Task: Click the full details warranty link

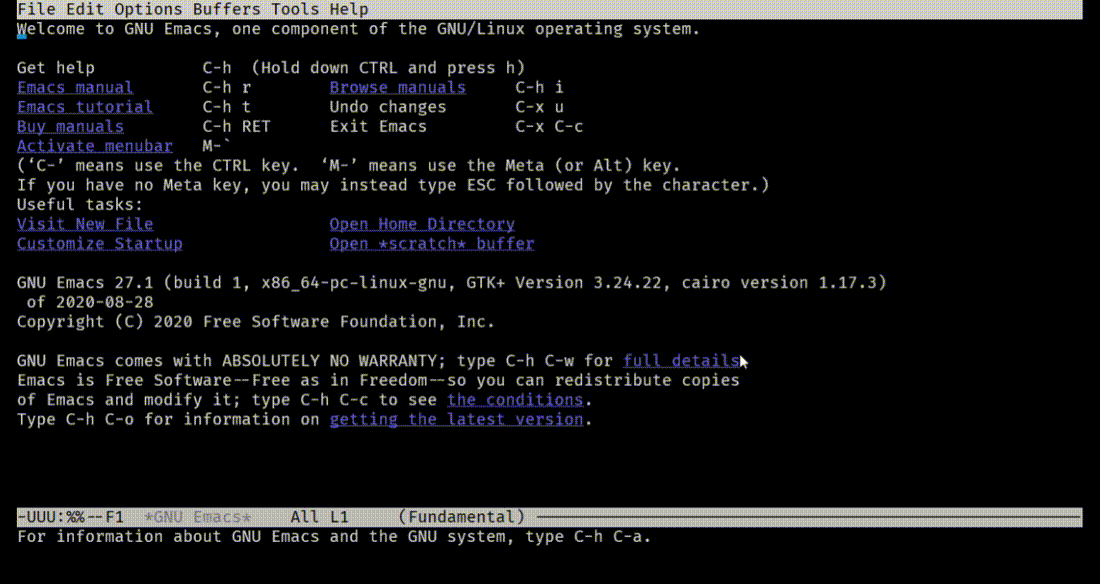Action: pyautogui.click(x=681, y=360)
